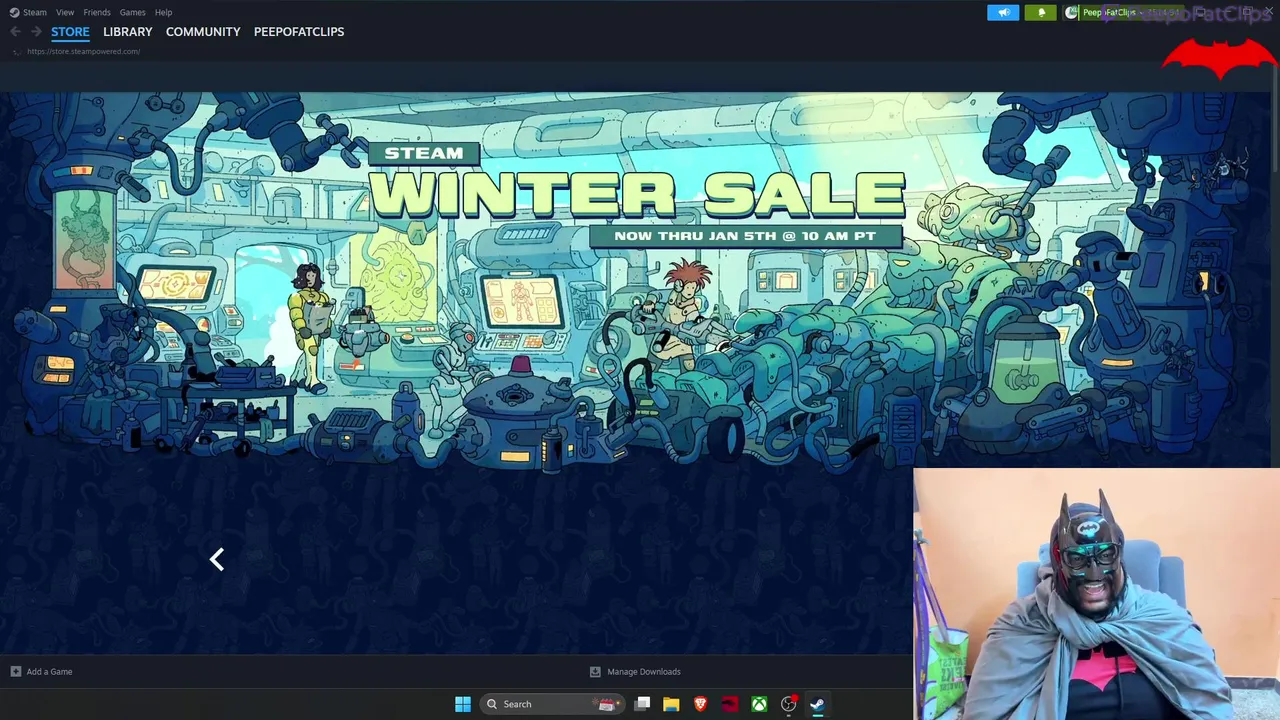The width and height of the screenshot is (1280, 720).
Task: Open the green notifications bell
Action: [1040, 12]
